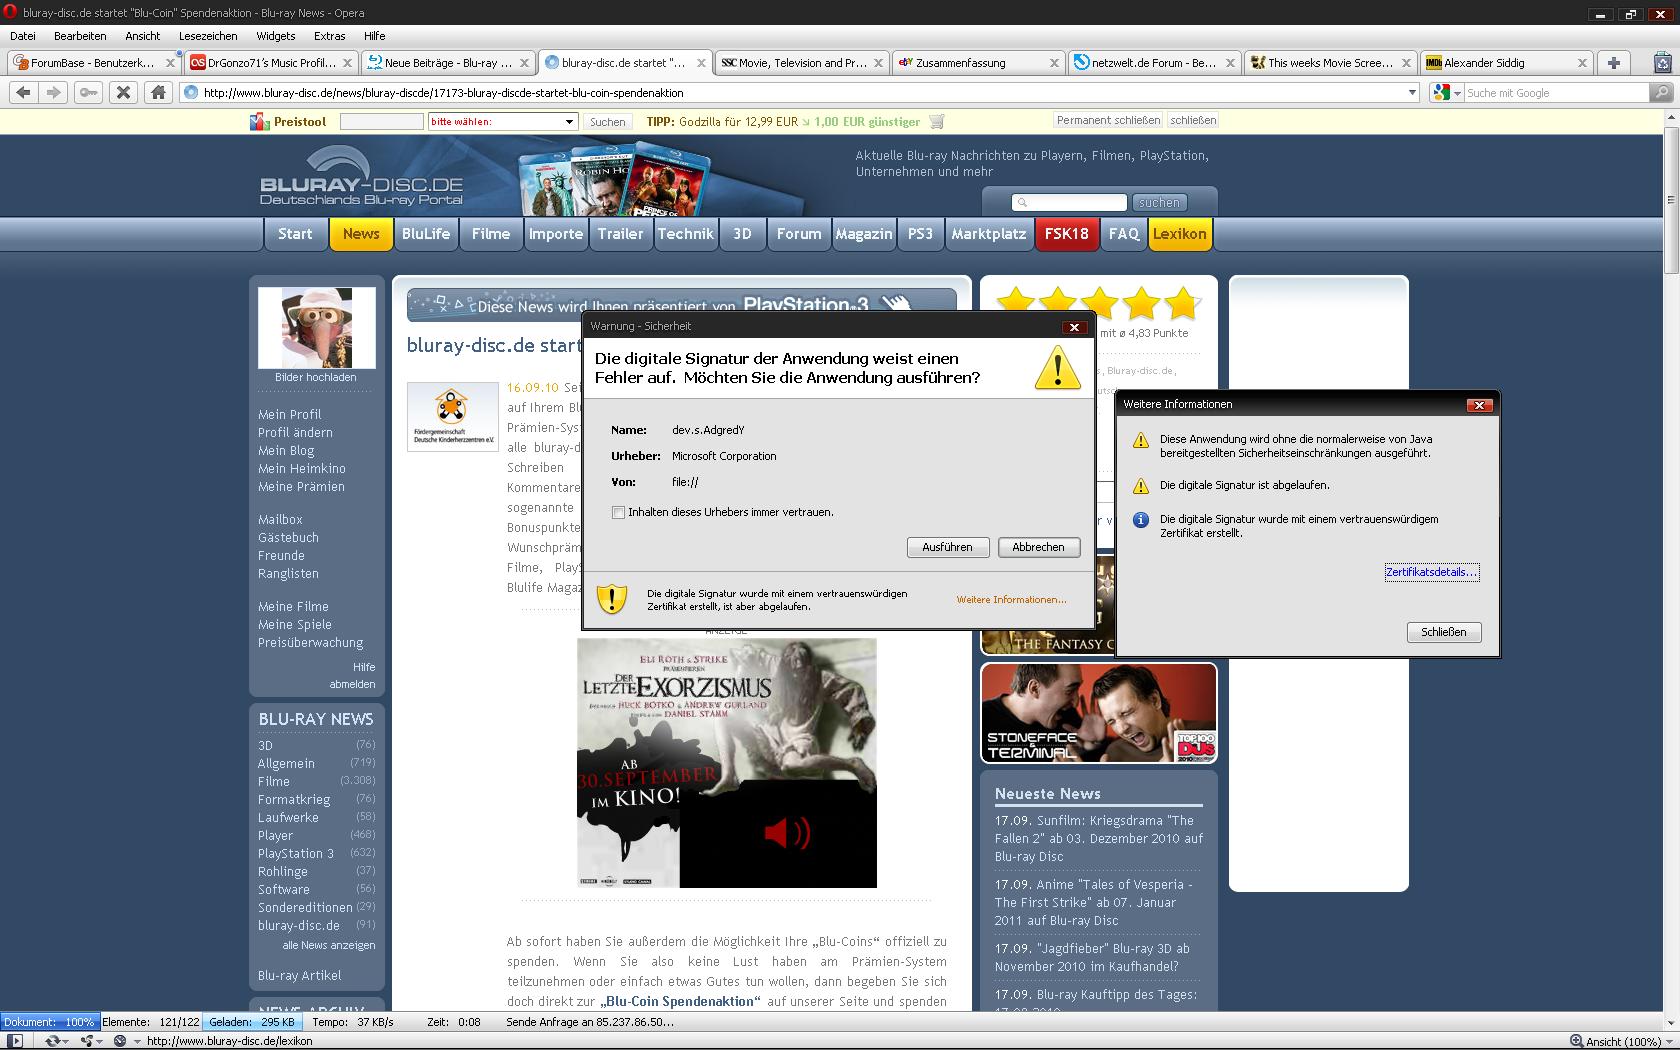Open the closed tabs trash can
Viewport: 1680px width, 1050px height.
[x=1662, y=62]
